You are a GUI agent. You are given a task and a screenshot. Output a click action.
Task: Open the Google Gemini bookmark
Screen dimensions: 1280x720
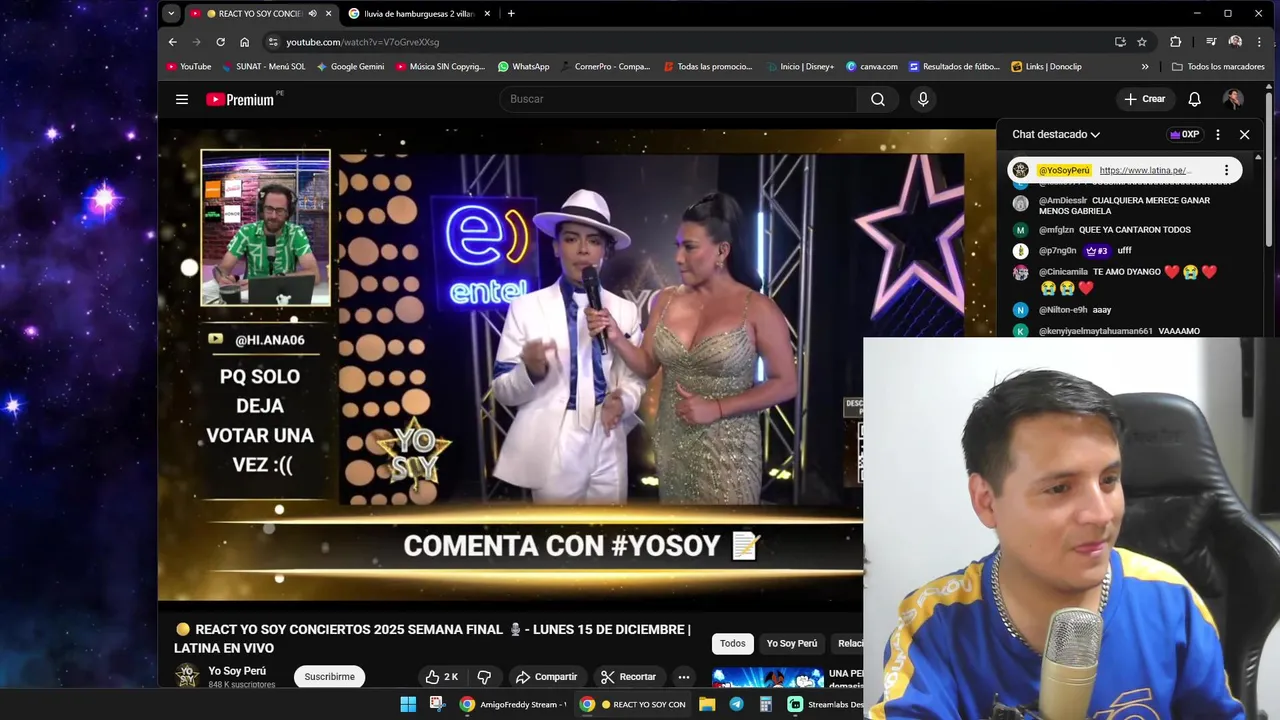click(350, 67)
